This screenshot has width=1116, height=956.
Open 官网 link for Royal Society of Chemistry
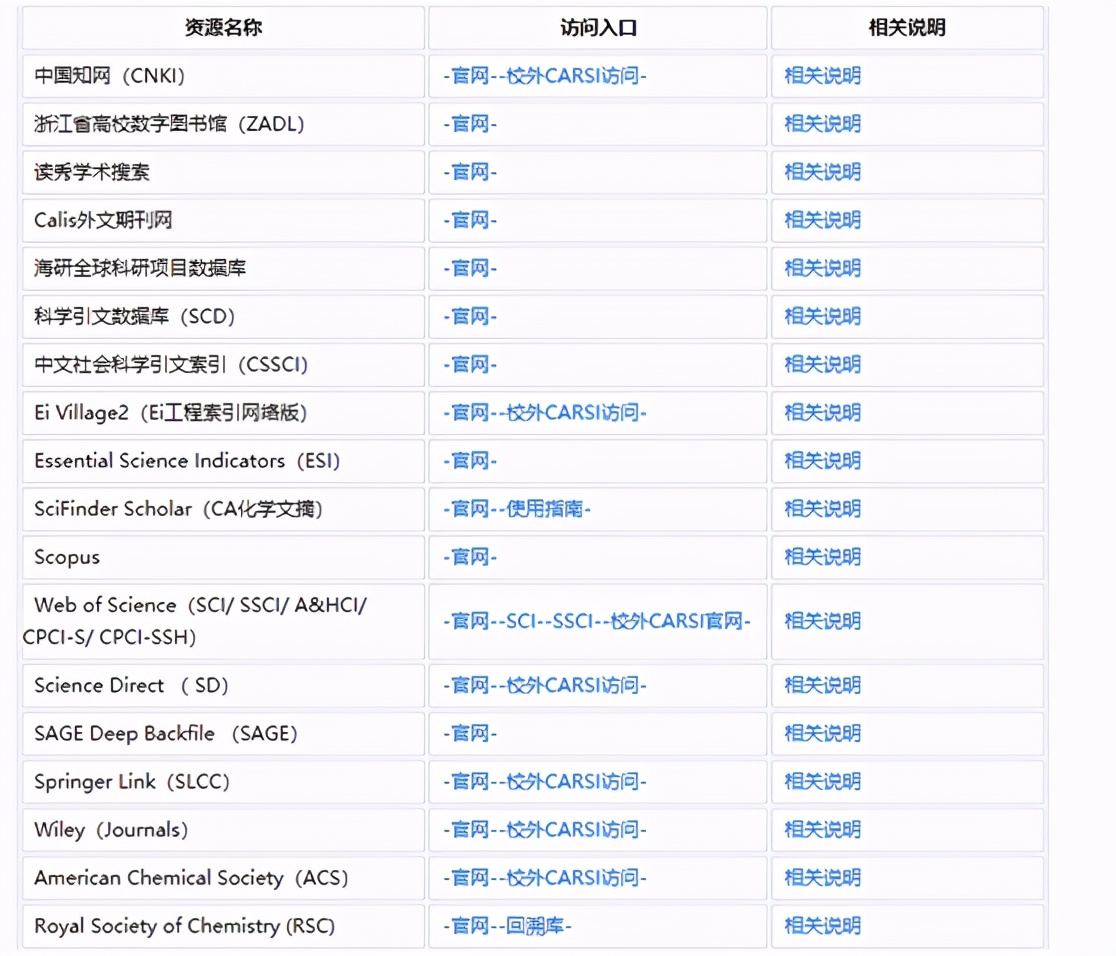pyautogui.click(x=470, y=926)
